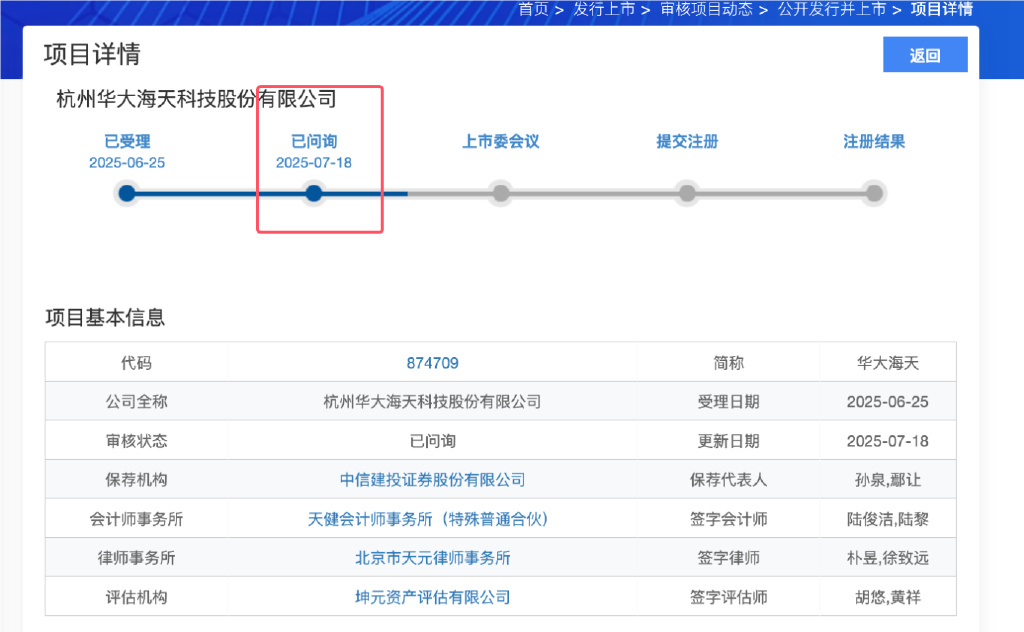Click the 已问询 timeline dot
Image resolution: width=1024 pixels, height=632 pixels.
click(x=314, y=193)
